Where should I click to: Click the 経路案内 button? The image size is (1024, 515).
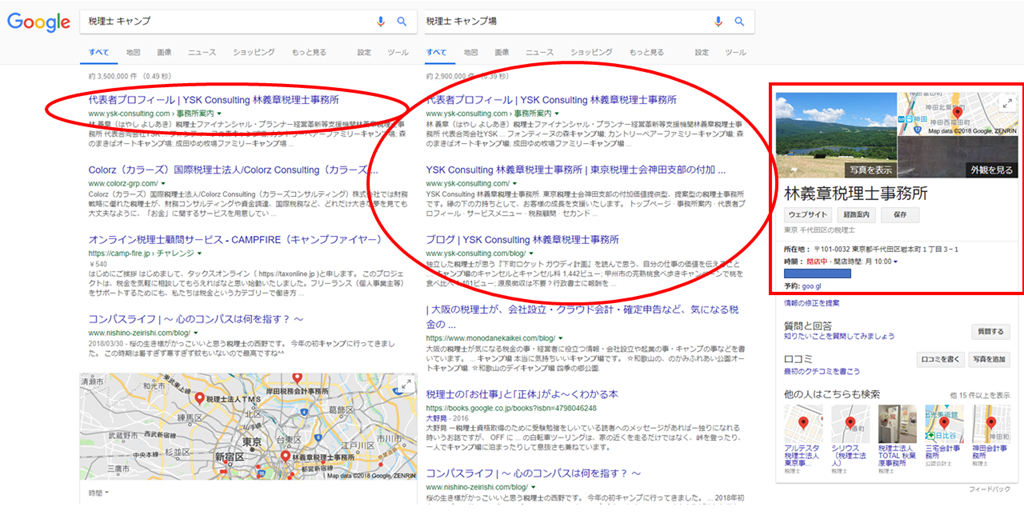click(856, 215)
